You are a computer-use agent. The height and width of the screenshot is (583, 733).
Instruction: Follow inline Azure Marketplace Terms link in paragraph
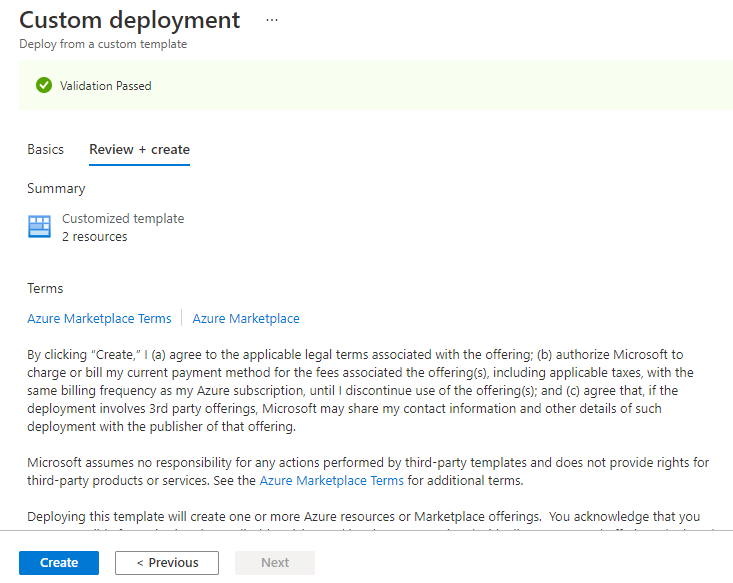coord(332,481)
